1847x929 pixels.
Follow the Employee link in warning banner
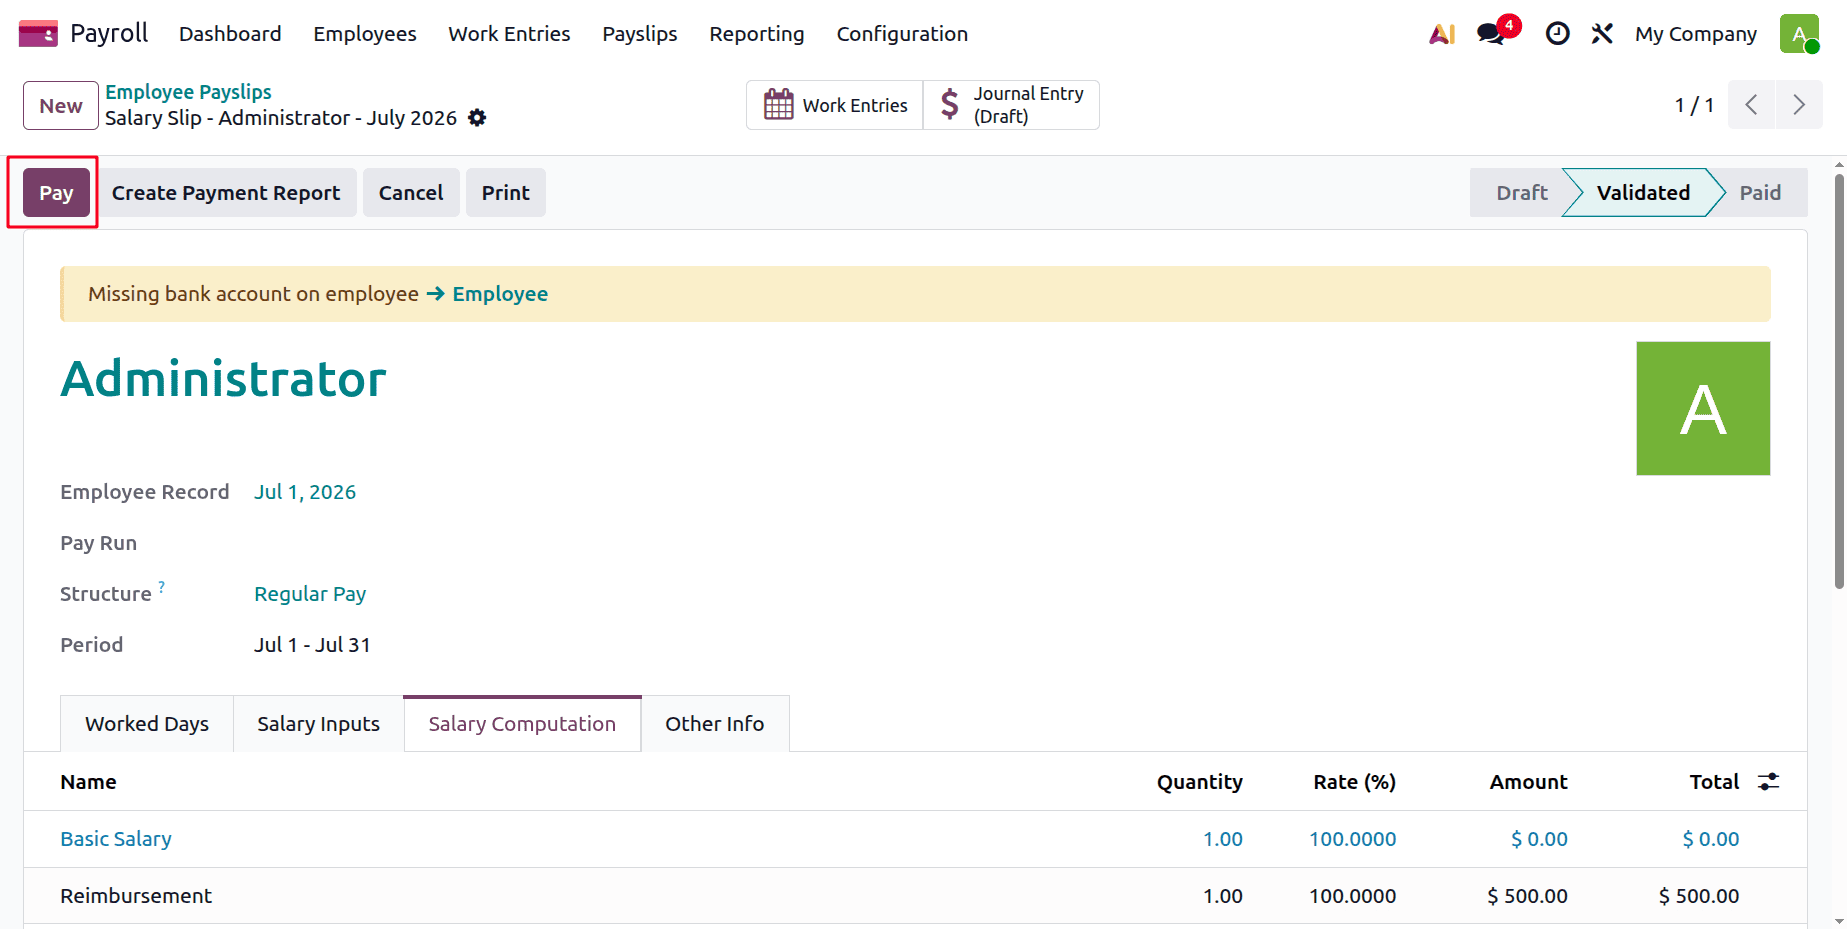click(x=500, y=294)
